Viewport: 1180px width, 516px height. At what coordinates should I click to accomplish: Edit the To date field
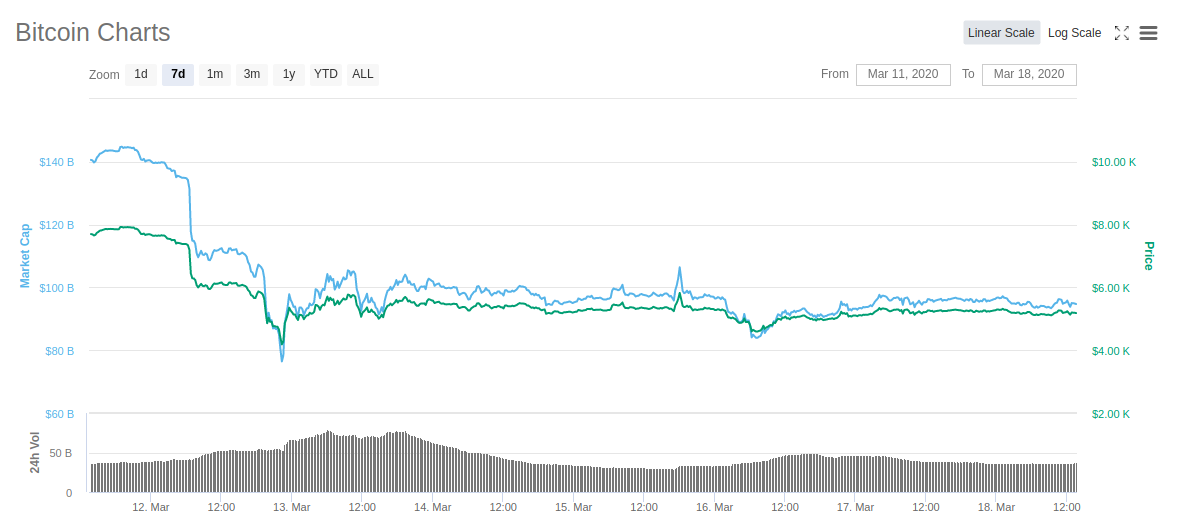tap(1029, 74)
